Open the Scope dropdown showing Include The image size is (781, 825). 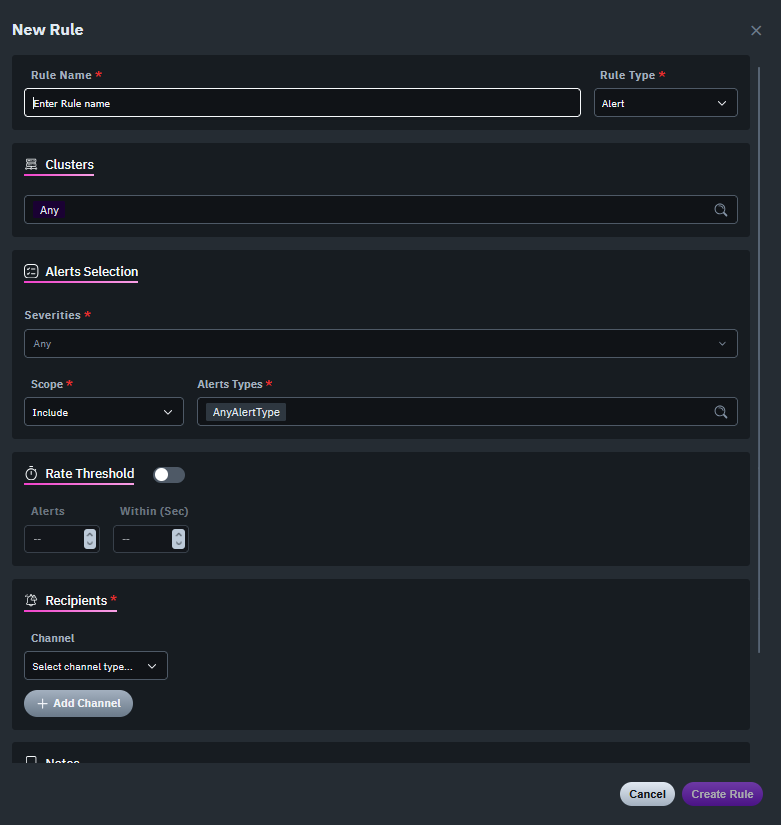point(103,411)
